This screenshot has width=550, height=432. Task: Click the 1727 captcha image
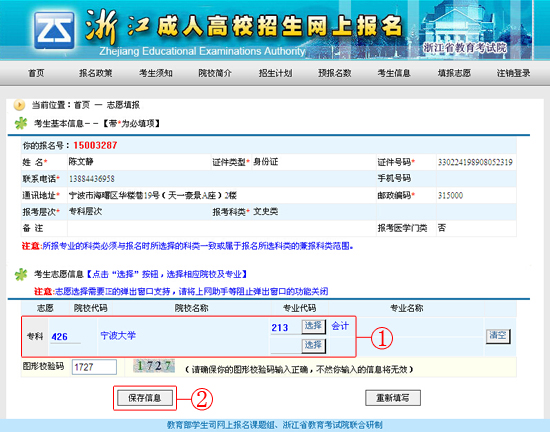[154, 366]
